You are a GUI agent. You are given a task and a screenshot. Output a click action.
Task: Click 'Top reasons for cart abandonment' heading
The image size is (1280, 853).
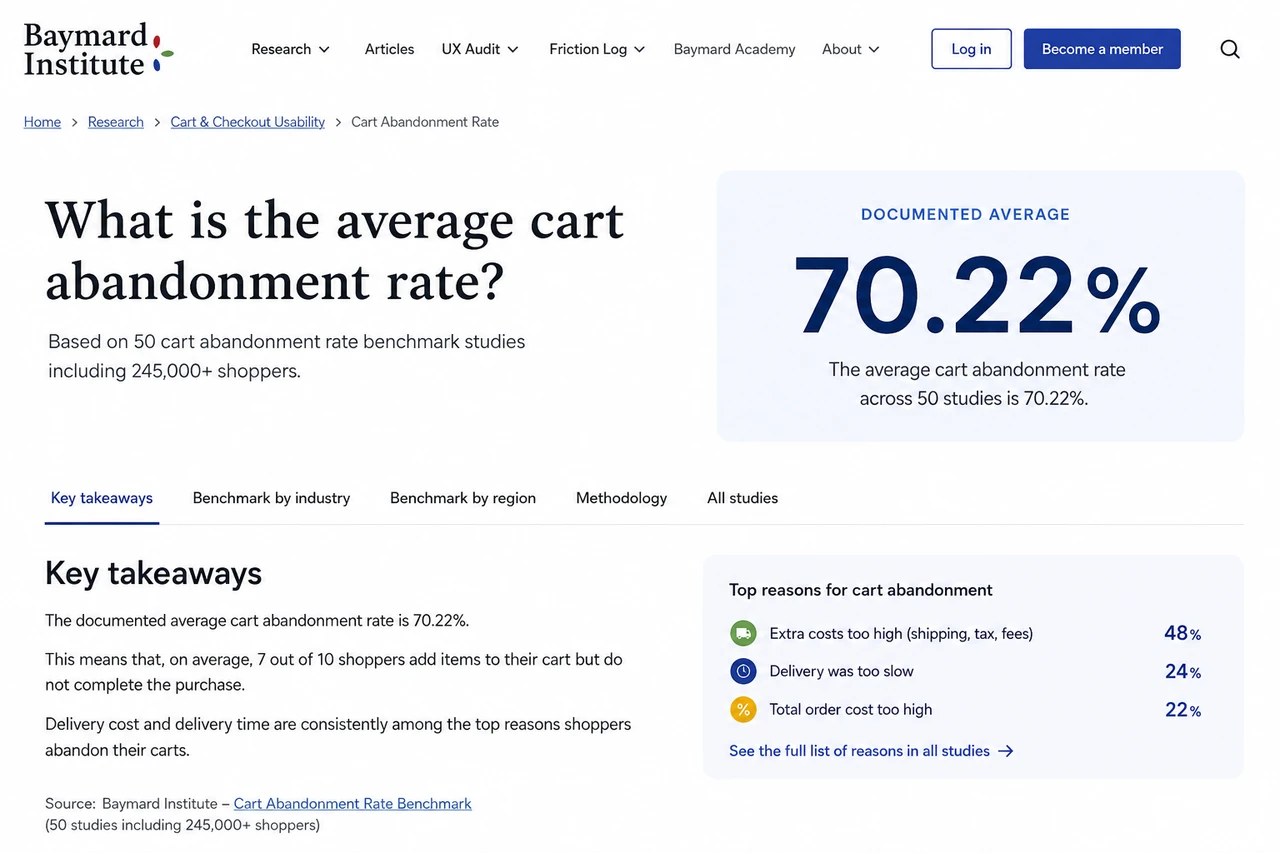(x=861, y=590)
